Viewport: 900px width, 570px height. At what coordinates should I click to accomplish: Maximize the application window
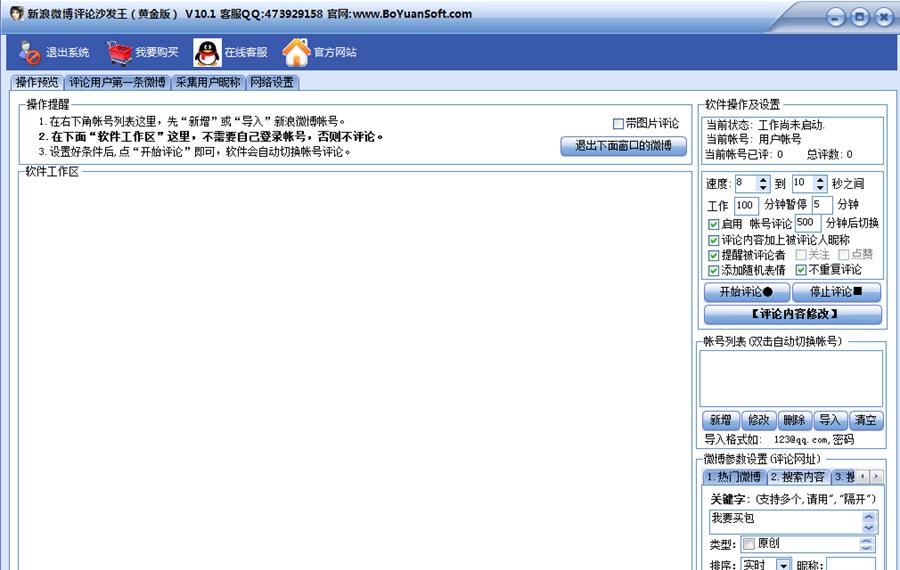point(859,18)
